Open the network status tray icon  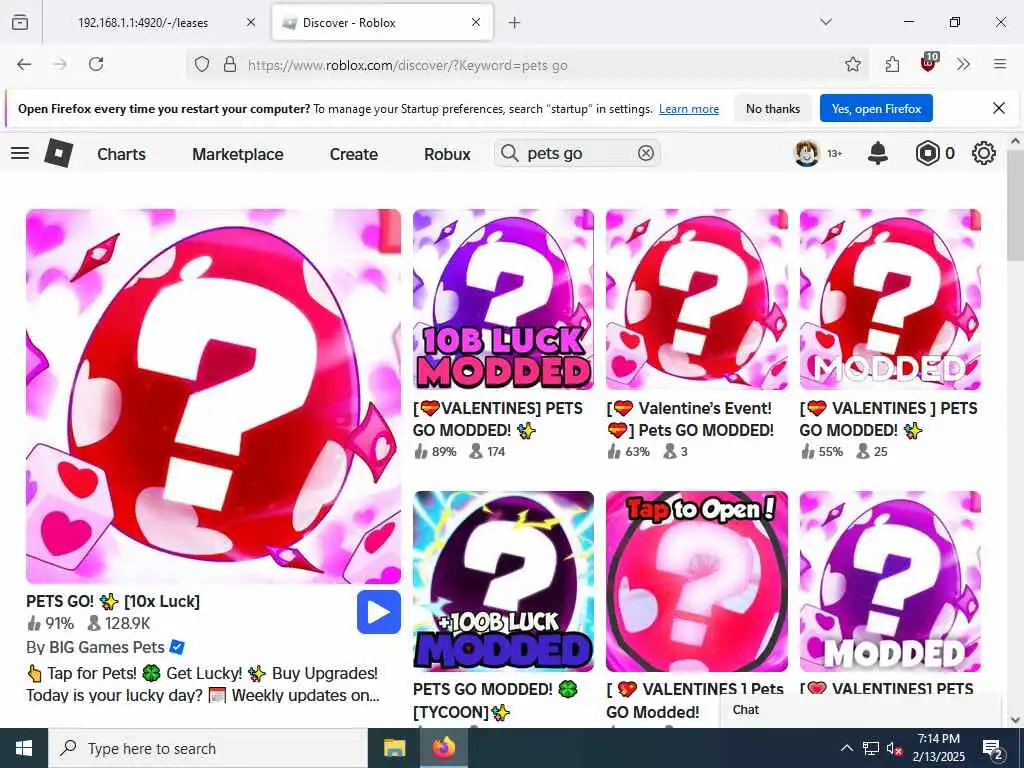click(x=871, y=748)
